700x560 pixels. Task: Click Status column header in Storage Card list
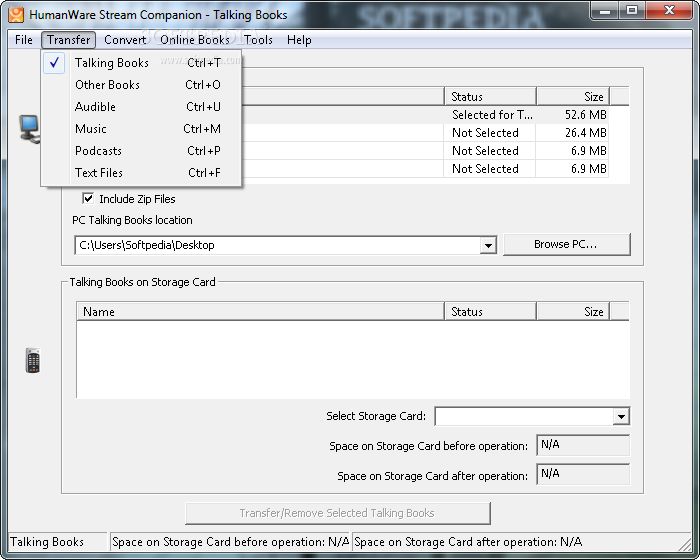[490, 311]
